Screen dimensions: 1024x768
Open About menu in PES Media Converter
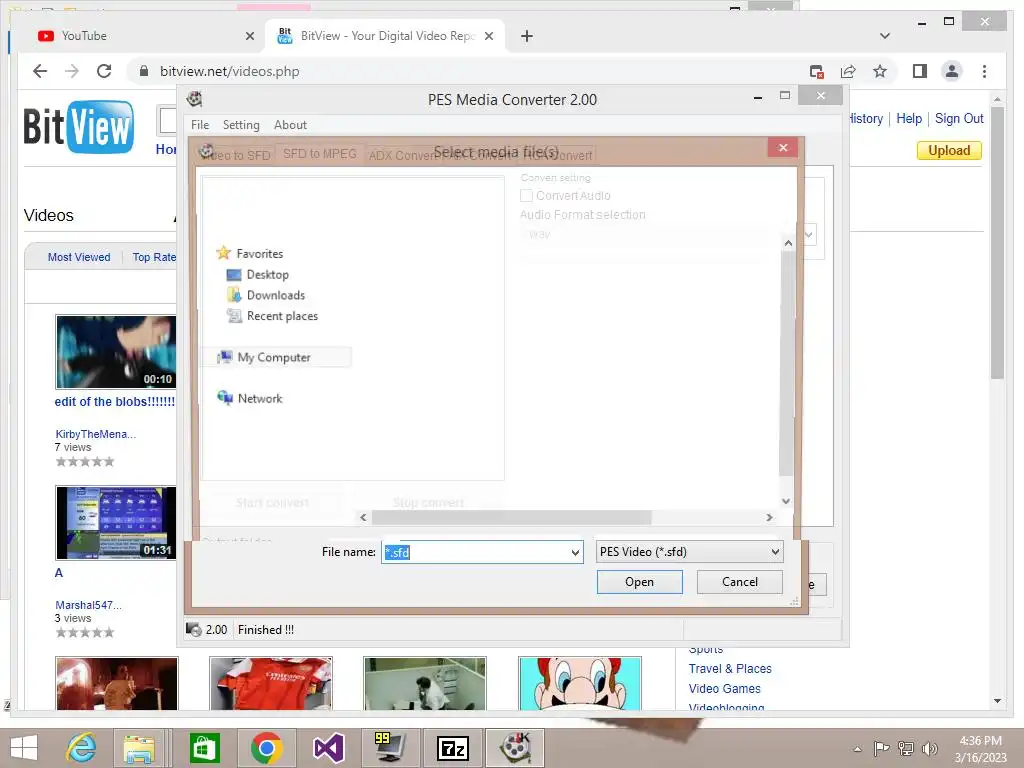290,125
